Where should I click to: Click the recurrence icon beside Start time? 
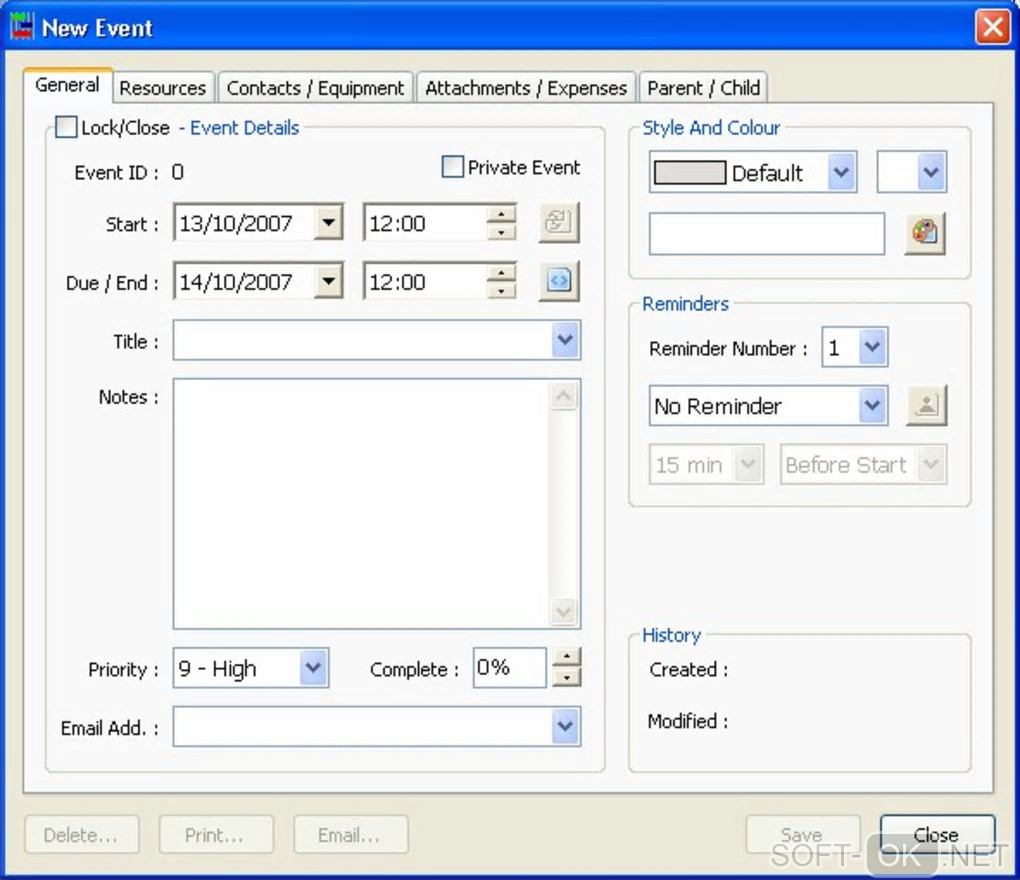pos(559,222)
